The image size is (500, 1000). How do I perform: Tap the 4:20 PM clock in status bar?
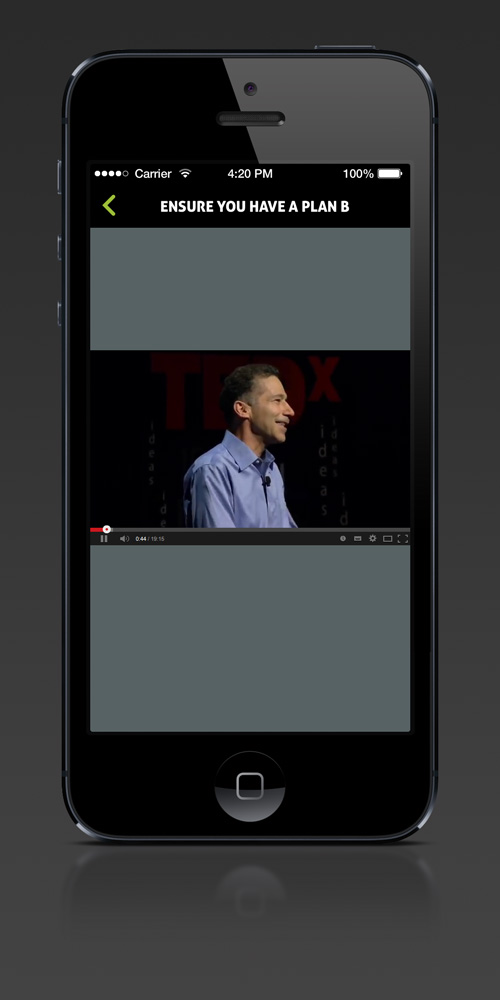(250, 173)
